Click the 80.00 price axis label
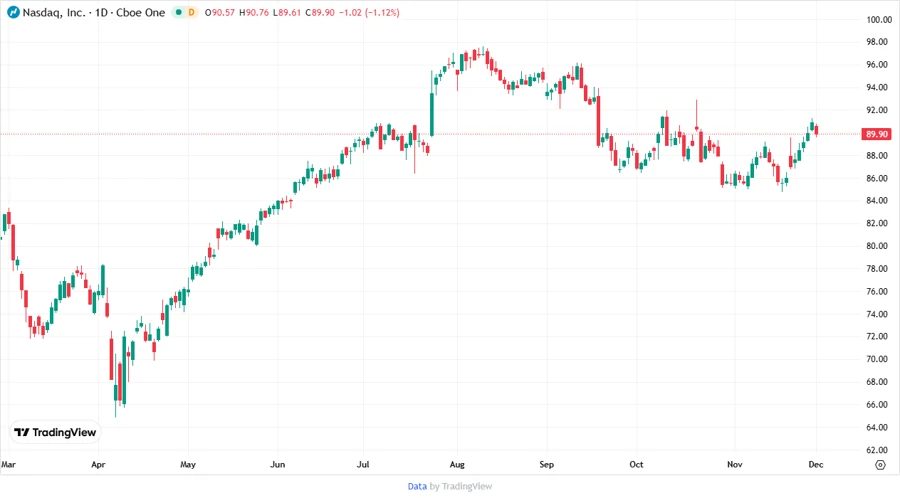This screenshot has width=900, height=498. pos(877,246)
